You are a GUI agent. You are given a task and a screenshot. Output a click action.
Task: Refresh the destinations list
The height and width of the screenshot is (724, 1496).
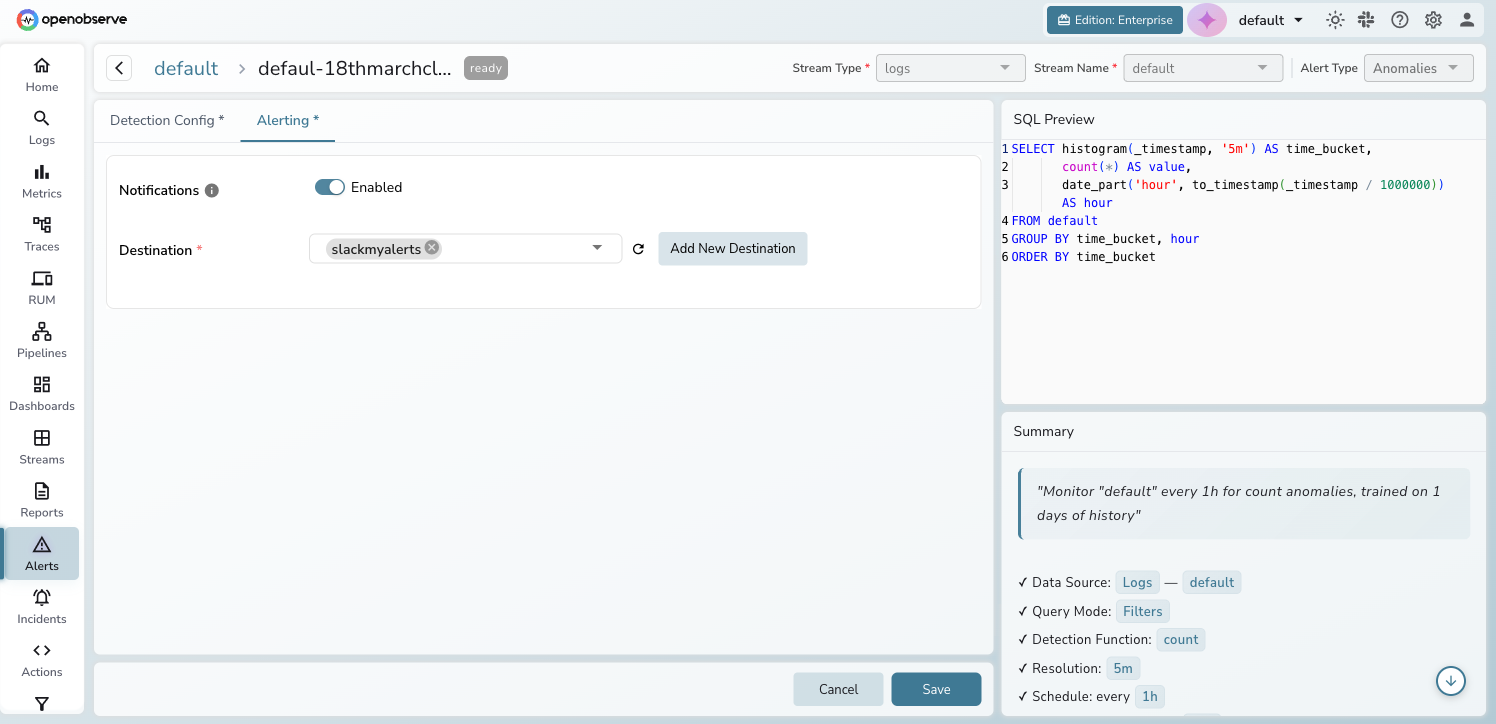pos(638,249)
